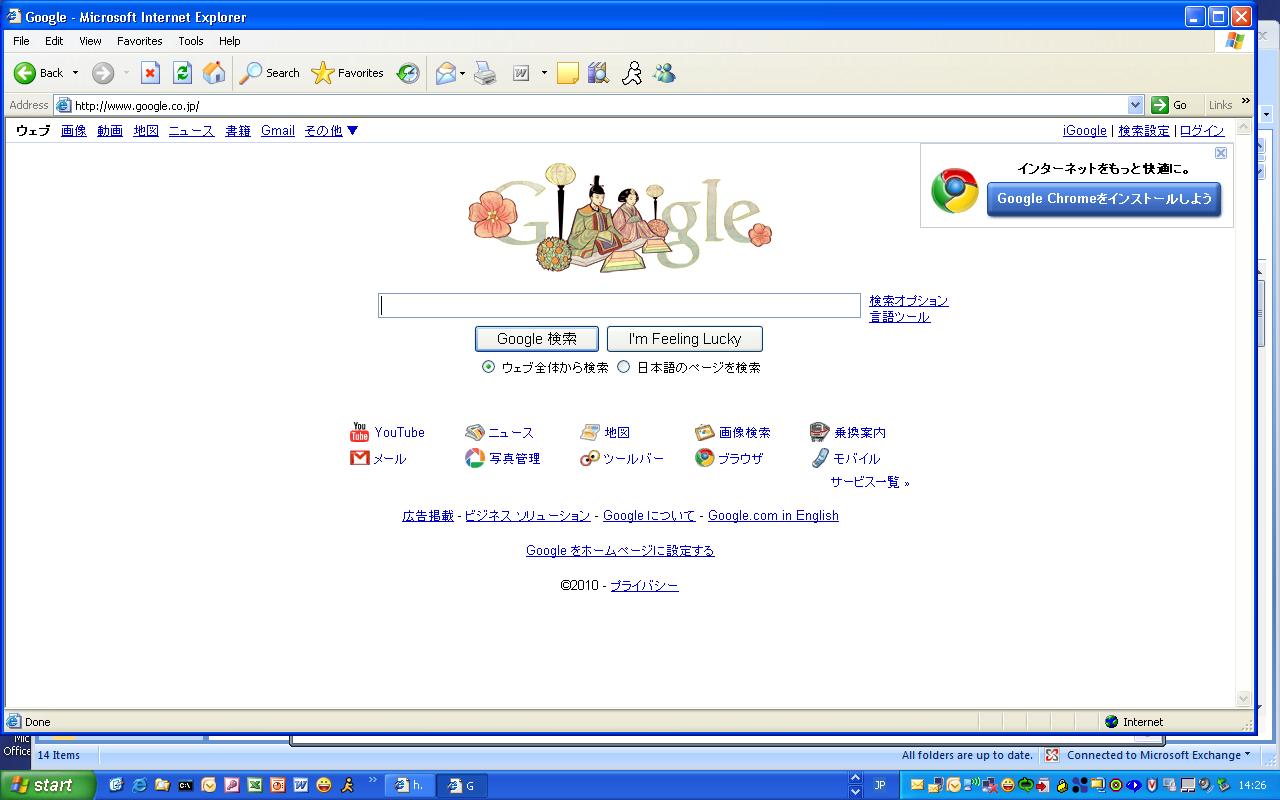
Task: Go to the Home page icon
Action: 214,73
